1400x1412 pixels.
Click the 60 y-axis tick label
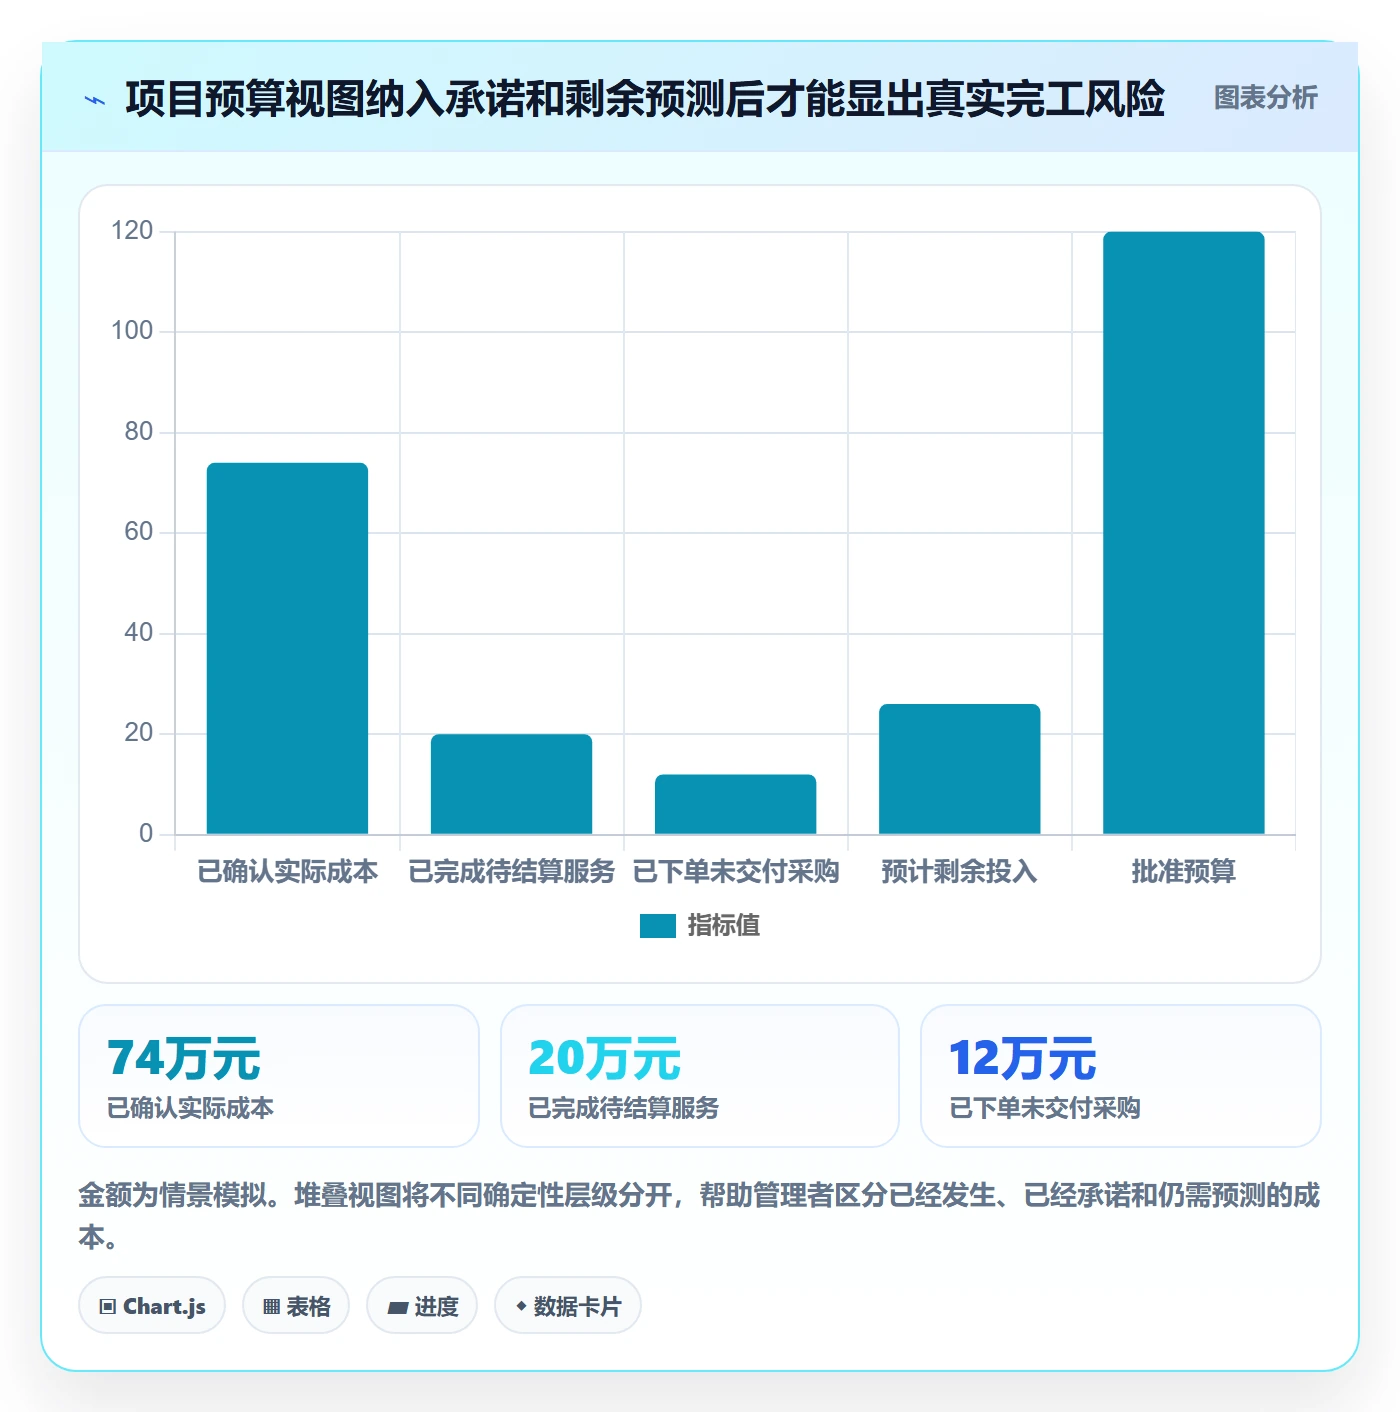pos(139,532)
